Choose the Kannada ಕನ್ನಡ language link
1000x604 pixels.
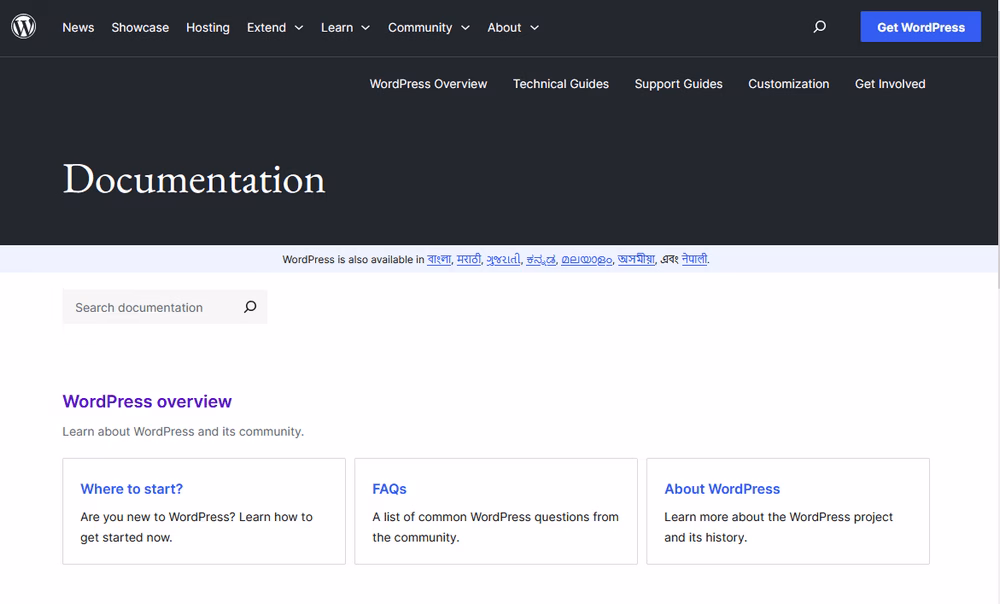point(541,259)
